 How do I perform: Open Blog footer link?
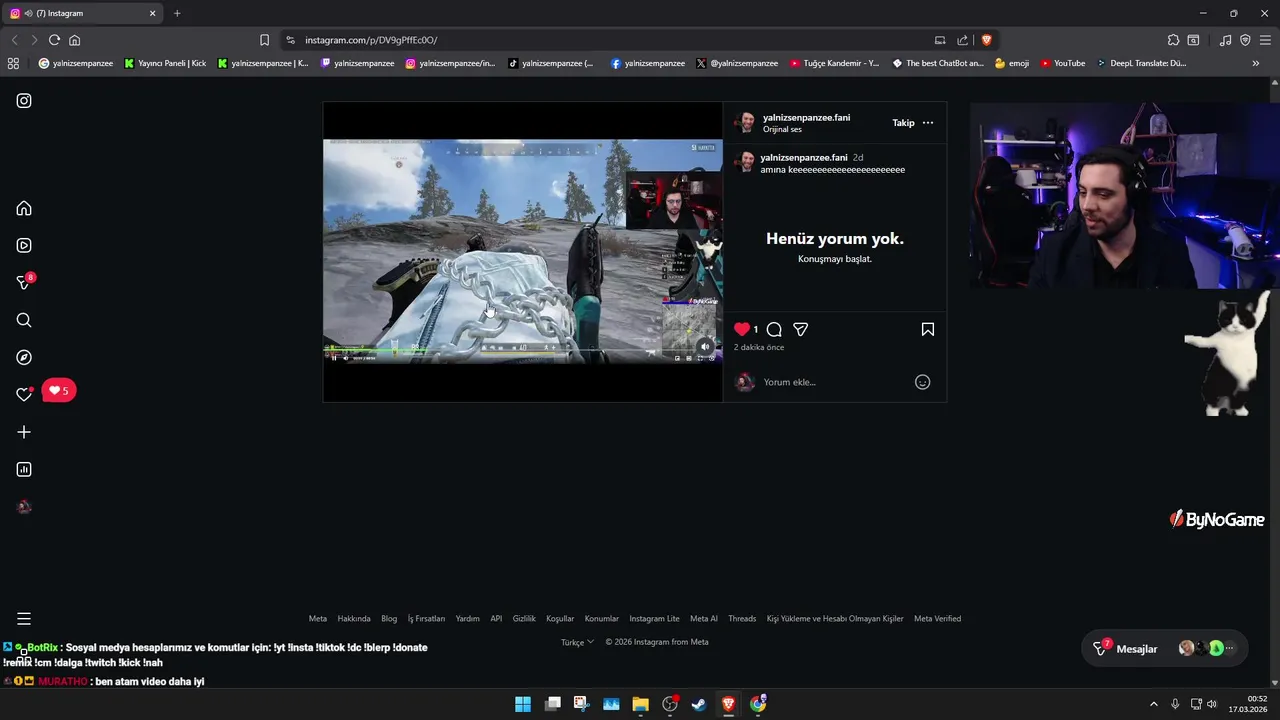click(389, 619)
